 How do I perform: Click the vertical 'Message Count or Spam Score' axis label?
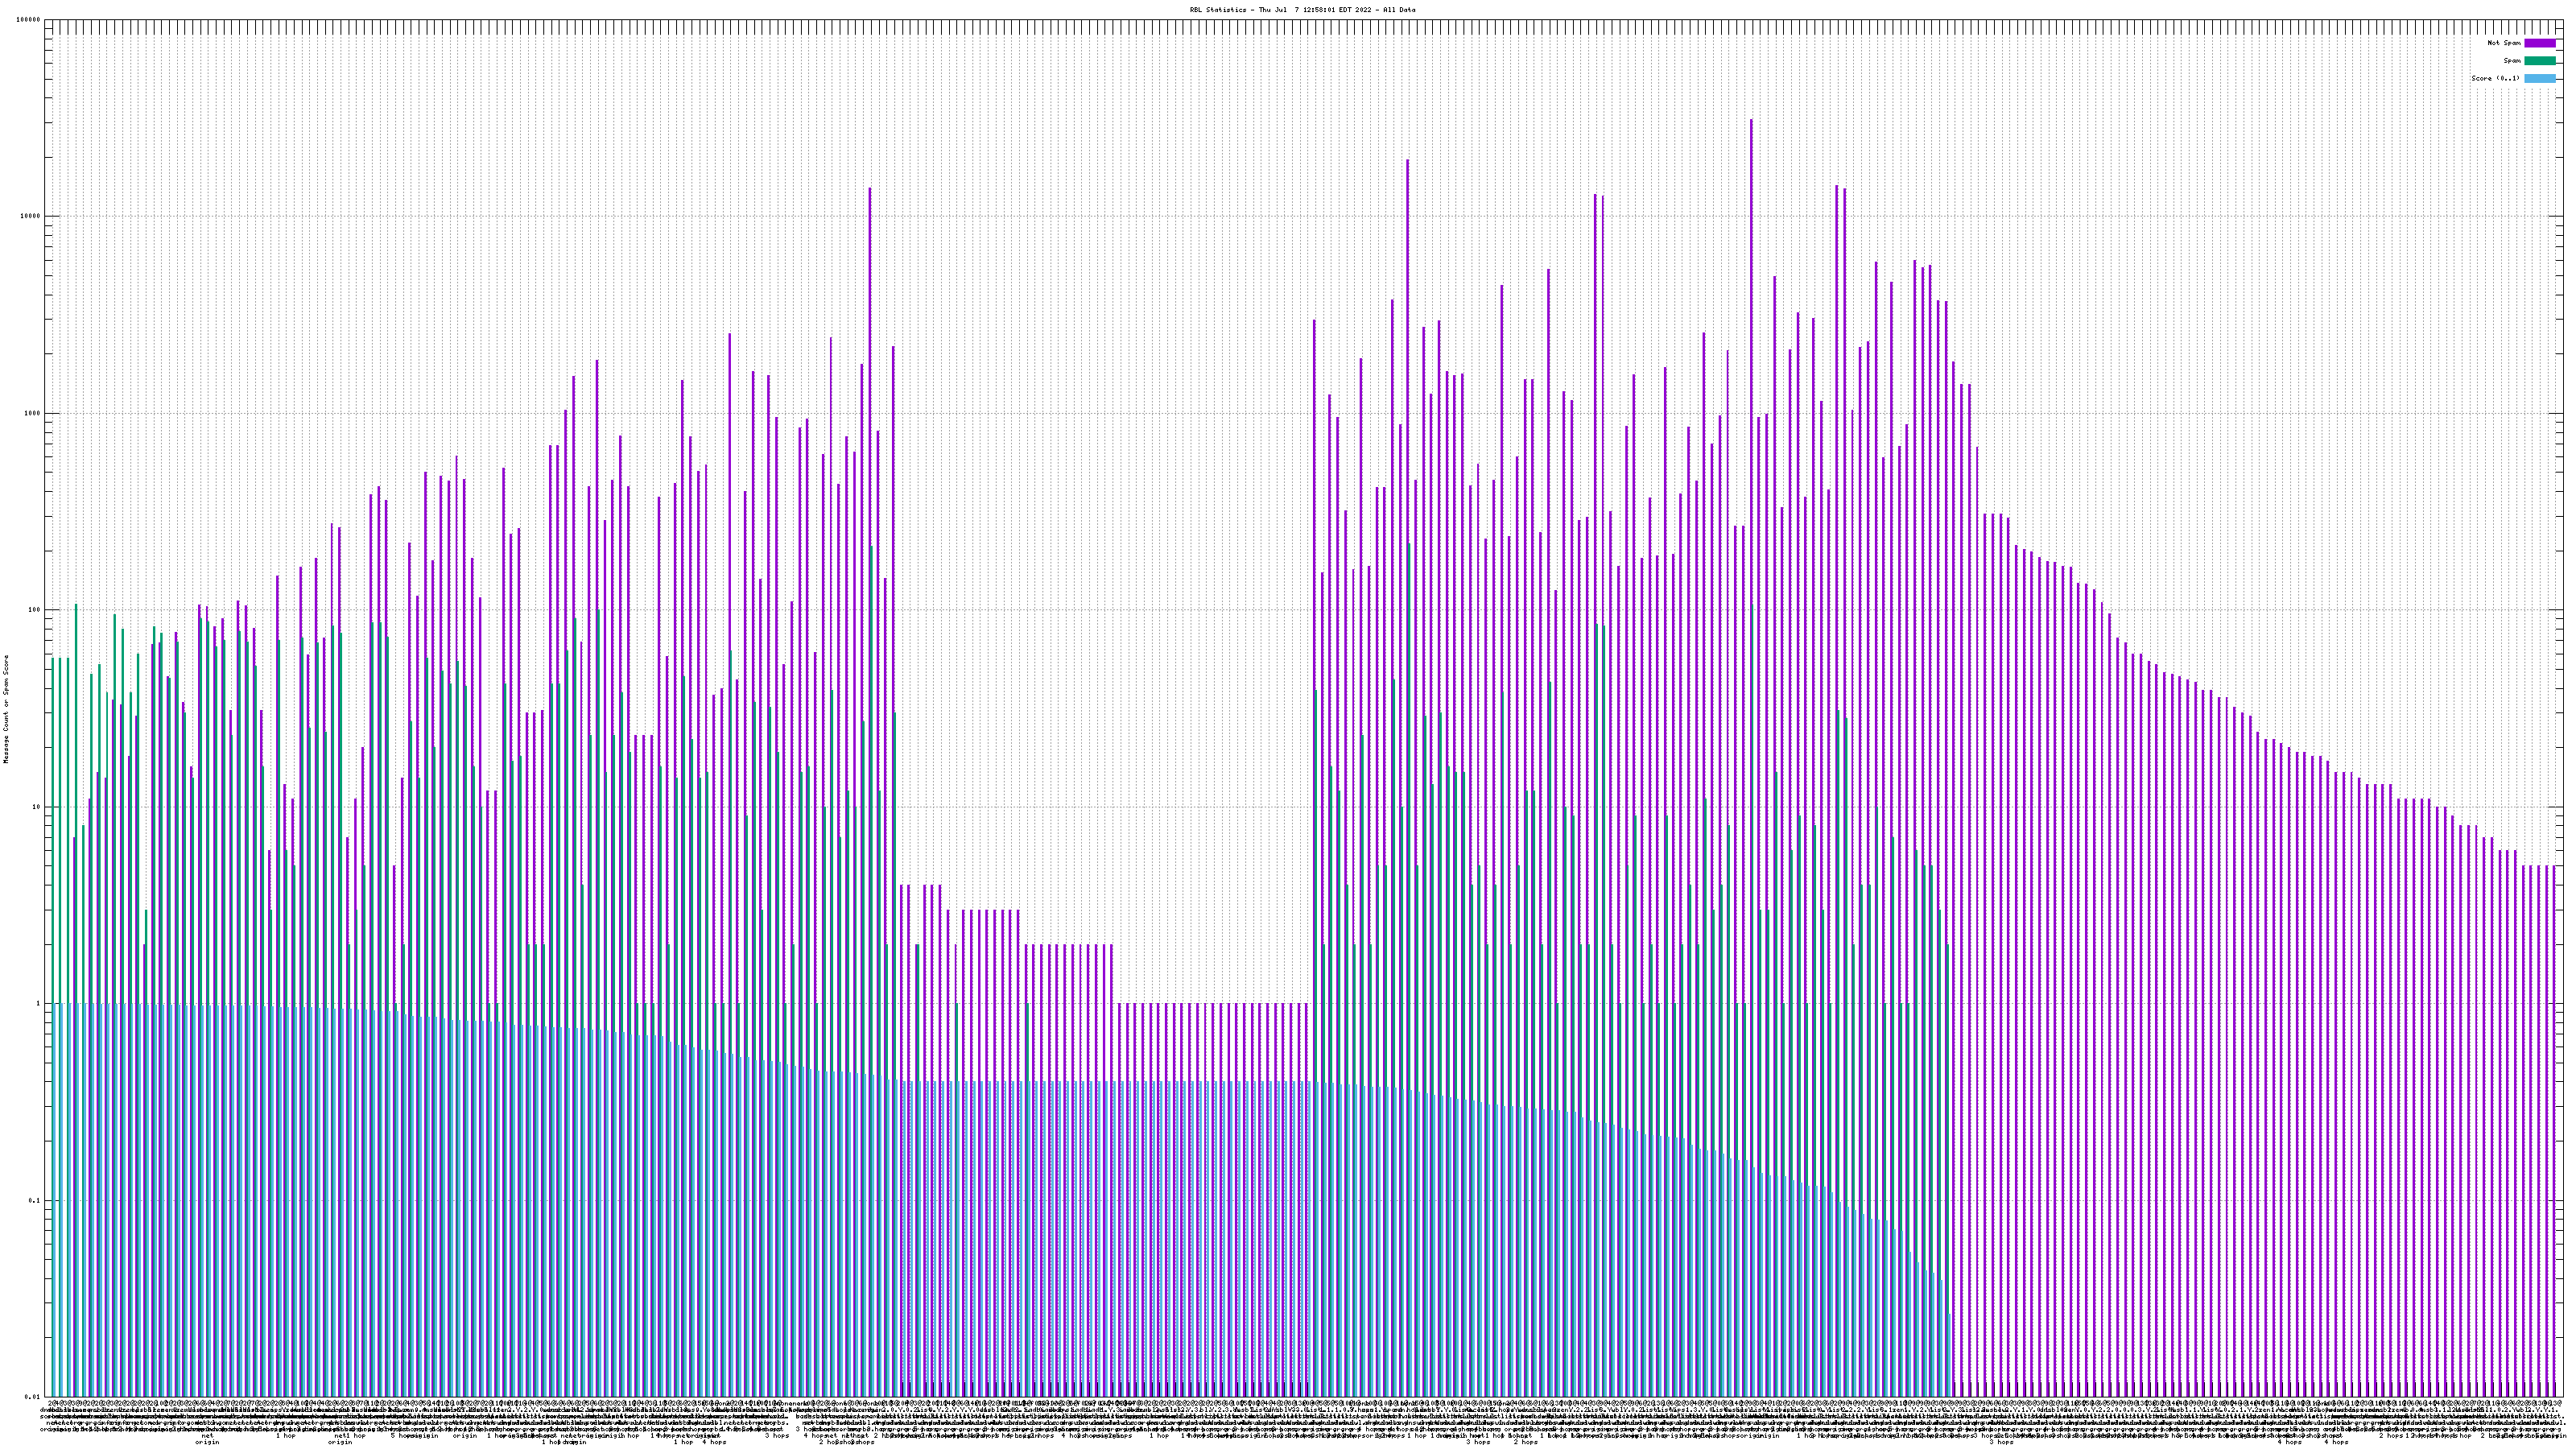tap(6, 709)
